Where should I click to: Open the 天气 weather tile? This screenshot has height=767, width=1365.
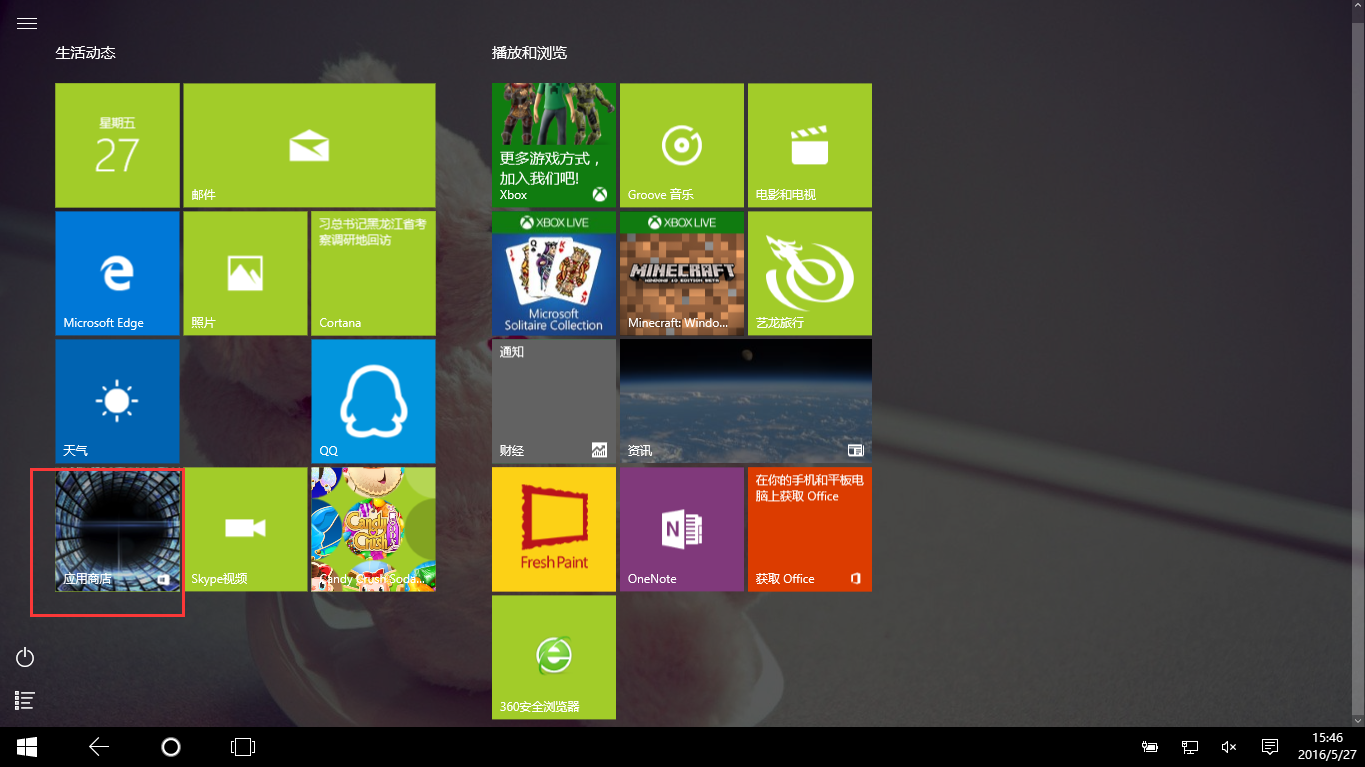(117, 401)
